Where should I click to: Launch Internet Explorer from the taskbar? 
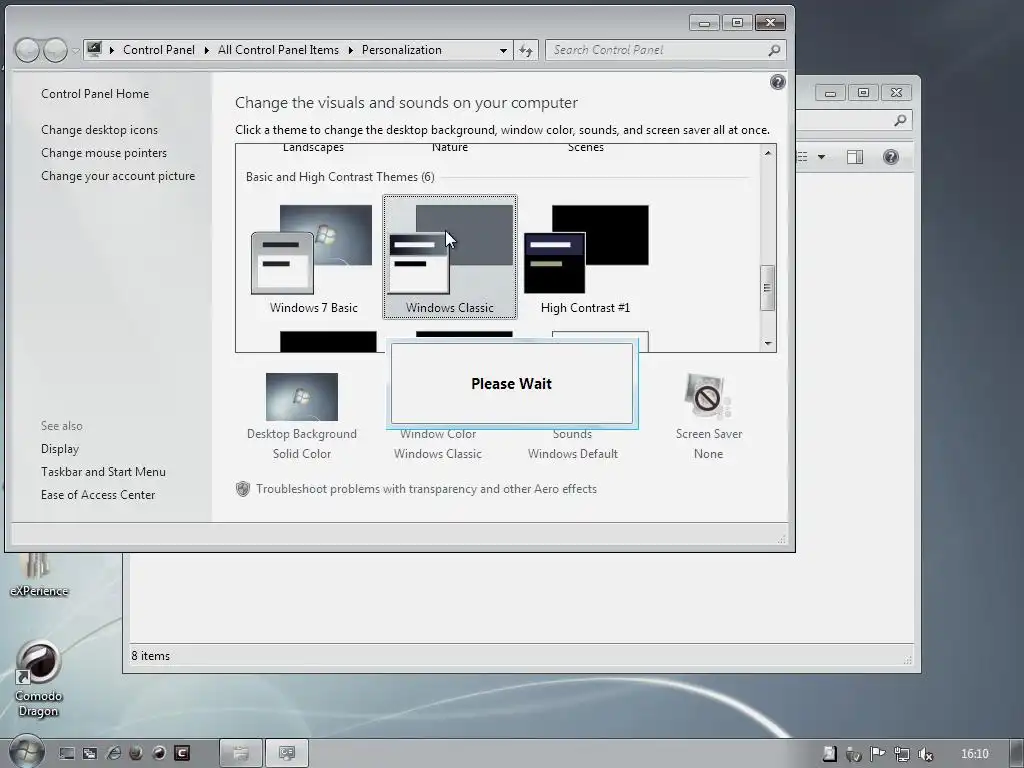pos(113,754)
